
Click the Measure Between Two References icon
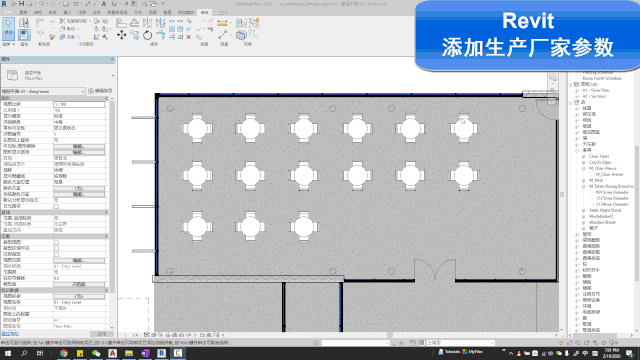(x=222, y=36)
